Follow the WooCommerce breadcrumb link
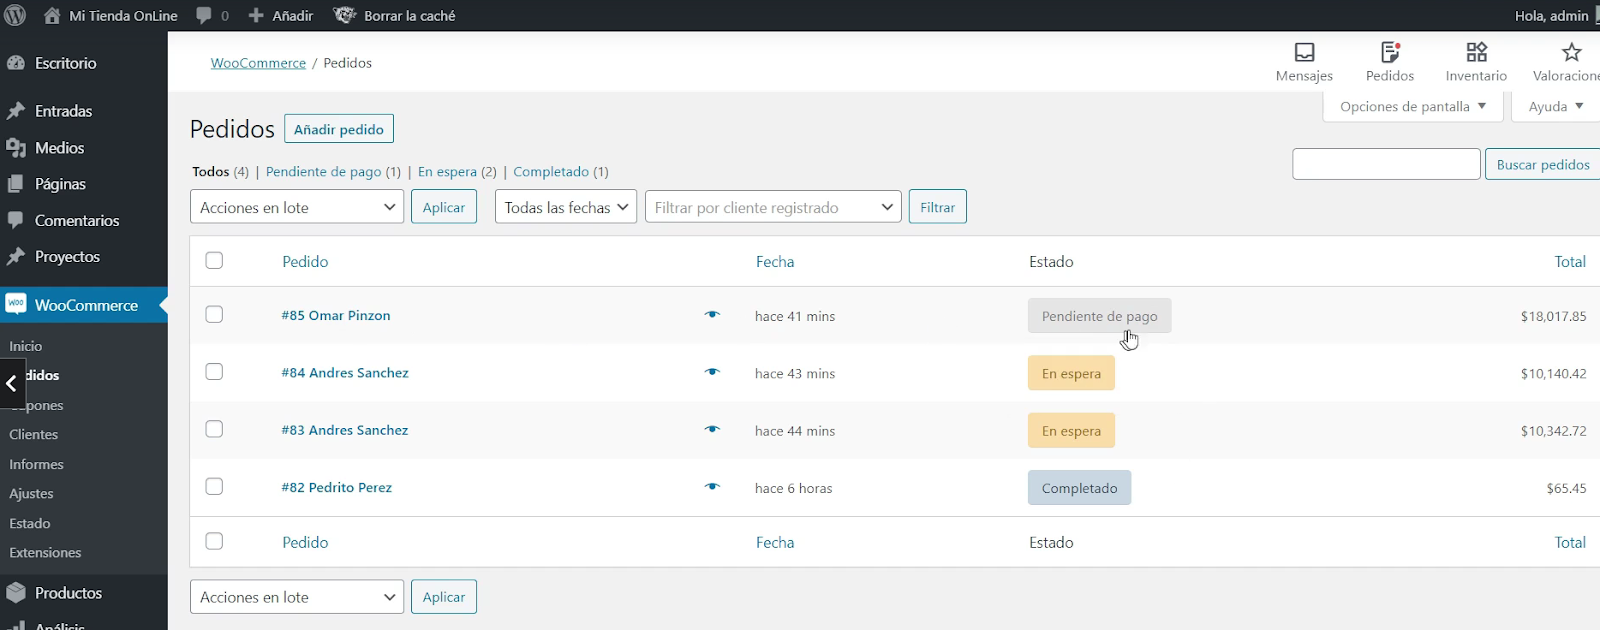 pos(258,62)
